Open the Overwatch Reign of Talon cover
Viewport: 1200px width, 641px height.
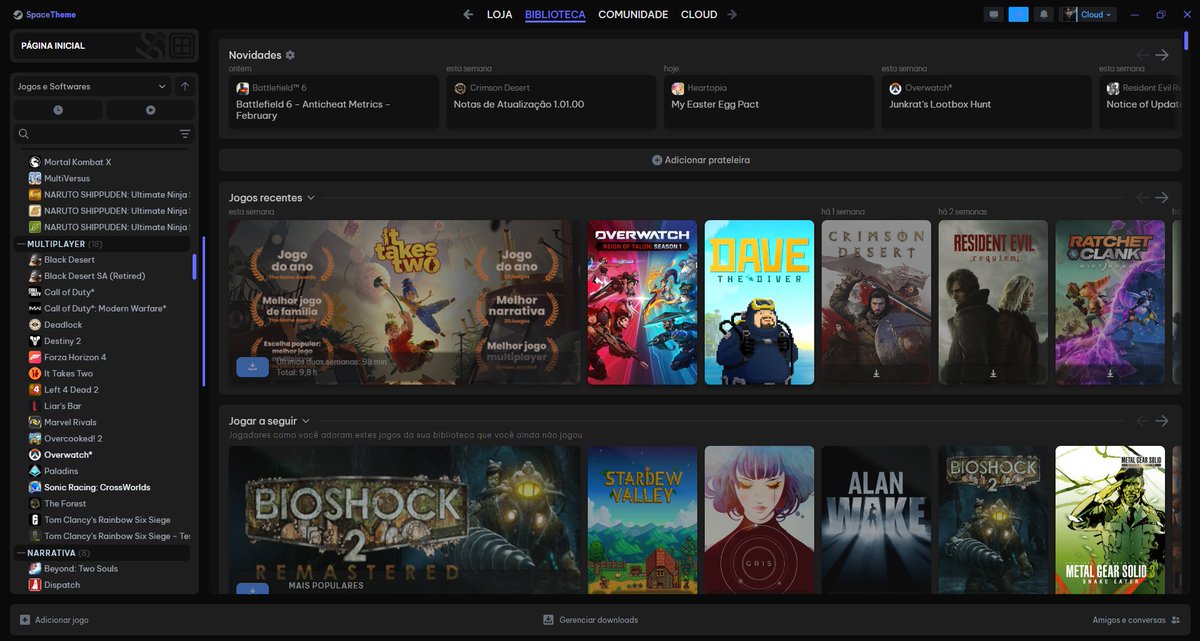tap(642, 302)
